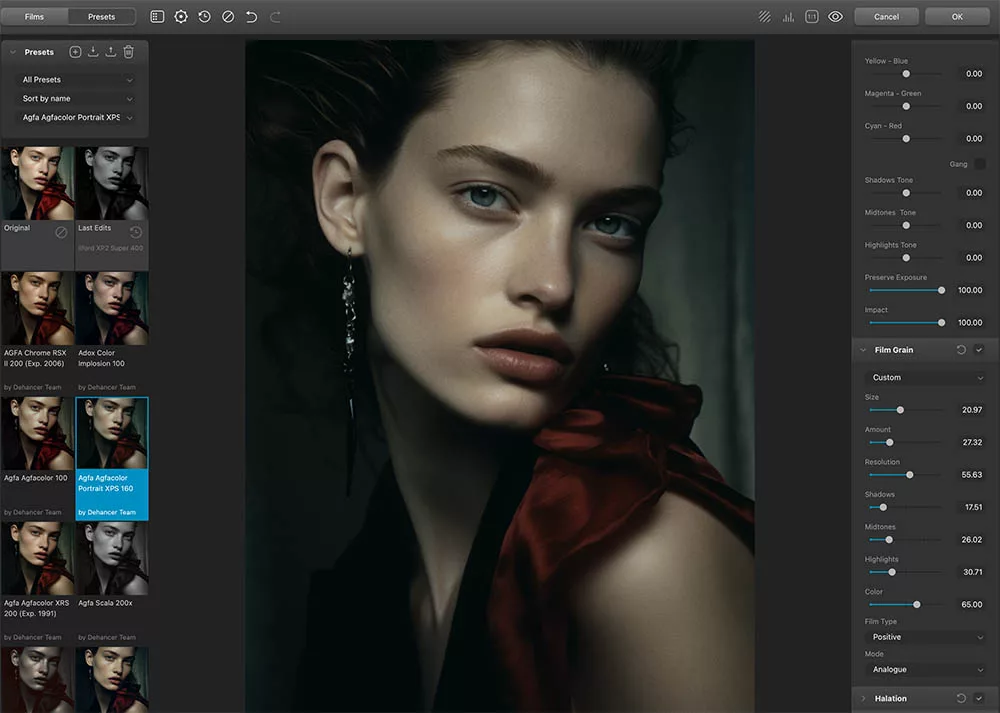The height and width of the screenshot is (713, 1000).
Task: Click the history/reset icon in the top toolbar
Action: pos(204,16)
